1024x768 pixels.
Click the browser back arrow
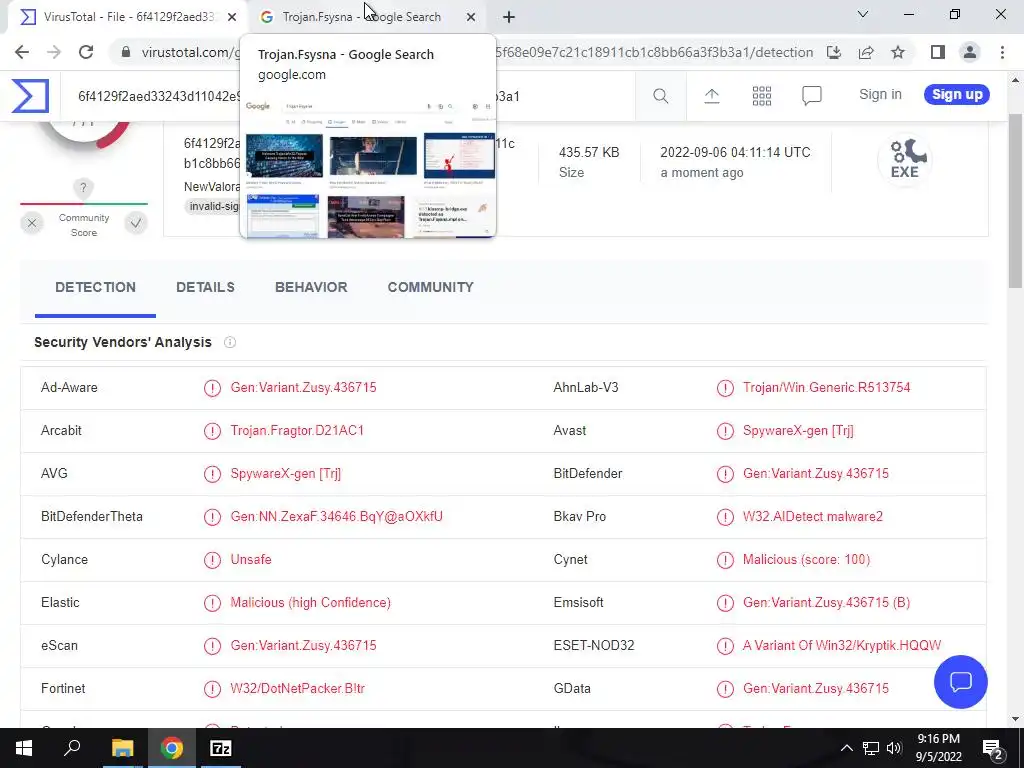coord(22,52)
